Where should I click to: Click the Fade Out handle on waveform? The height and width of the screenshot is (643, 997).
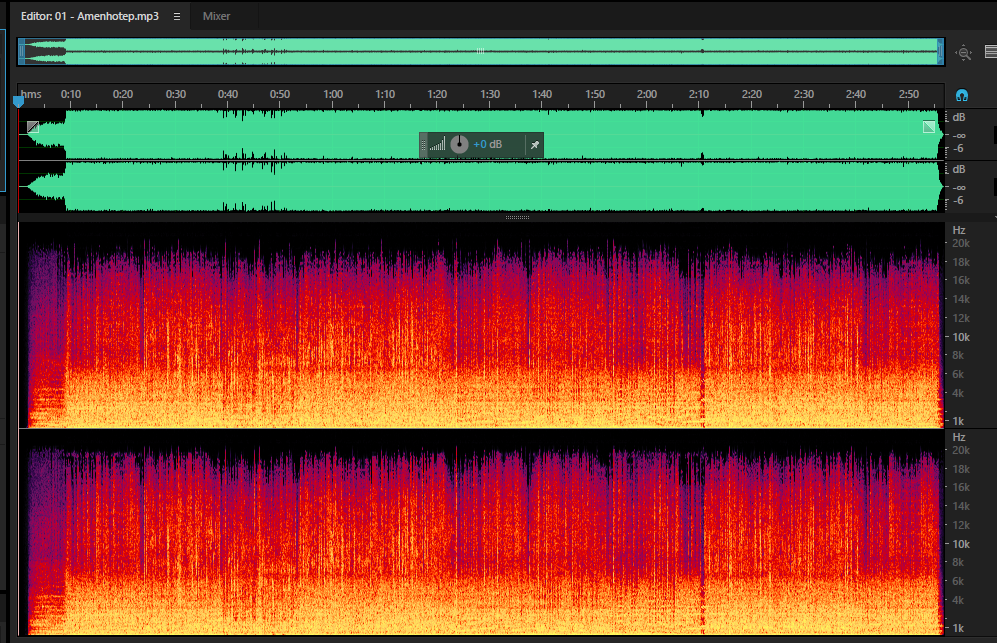(929, 127)
